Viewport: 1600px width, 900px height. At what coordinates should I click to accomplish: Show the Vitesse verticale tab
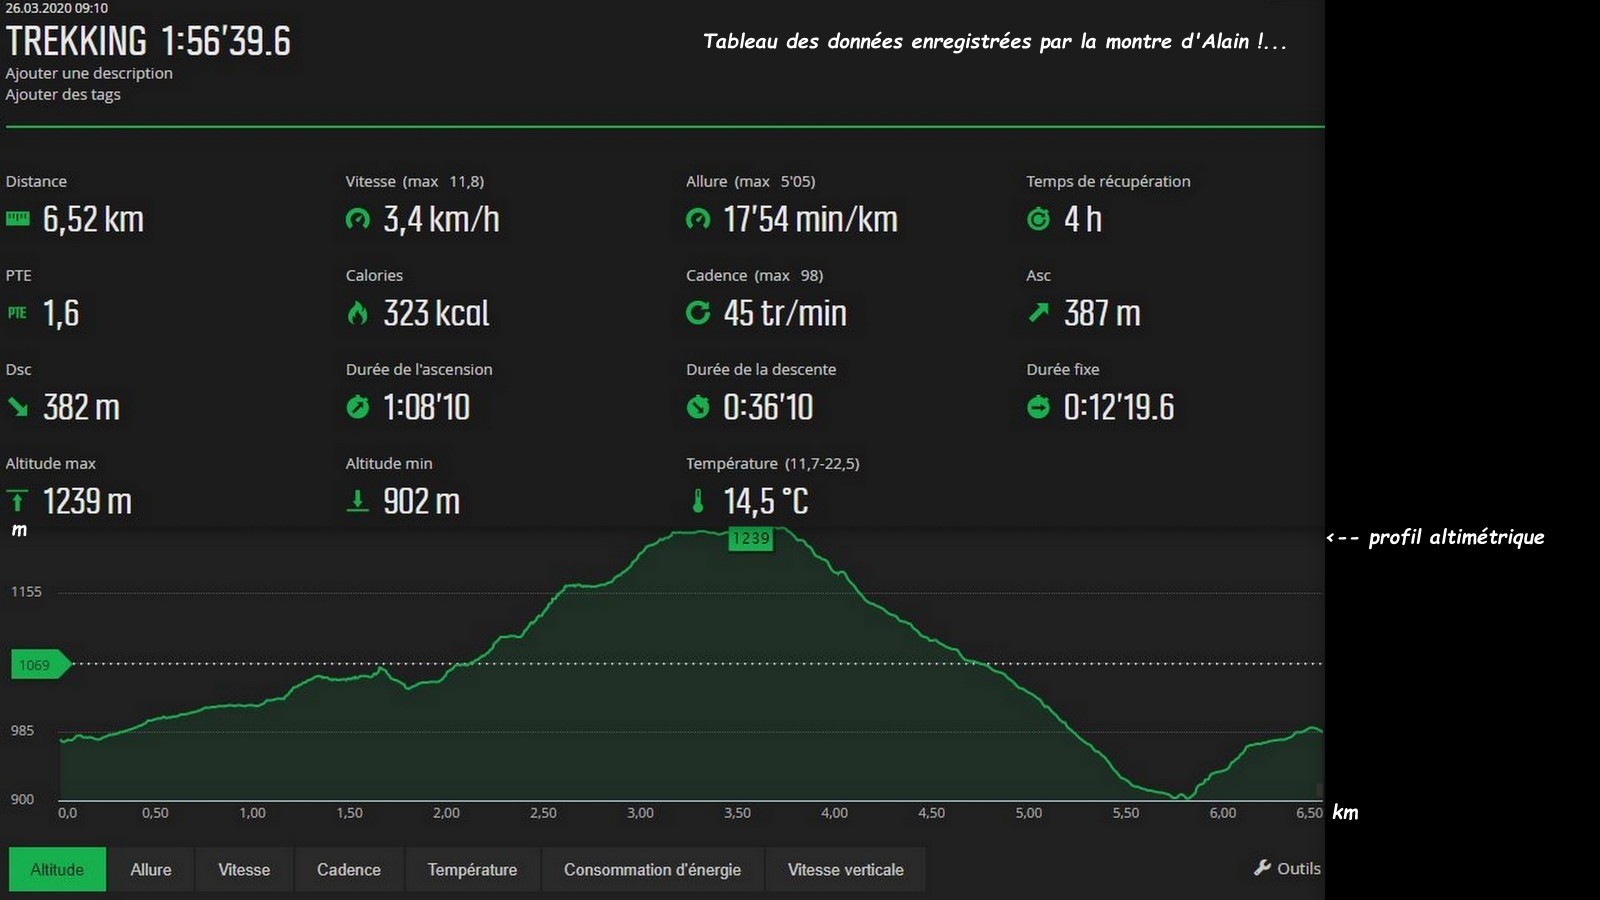pyautogui.click(x=845, y=869)
